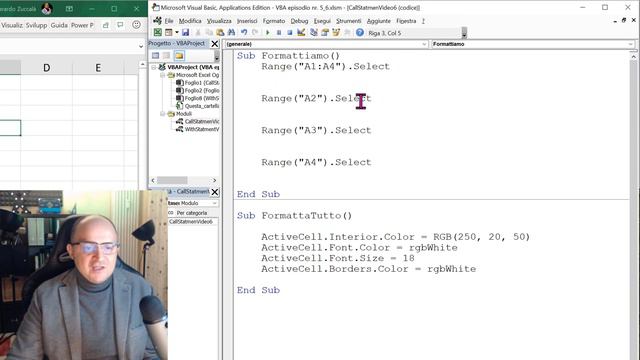Viewport: 640px width, 360px height.
Task: Switch to the Per categoria properties tab
Action: (191, 213)
